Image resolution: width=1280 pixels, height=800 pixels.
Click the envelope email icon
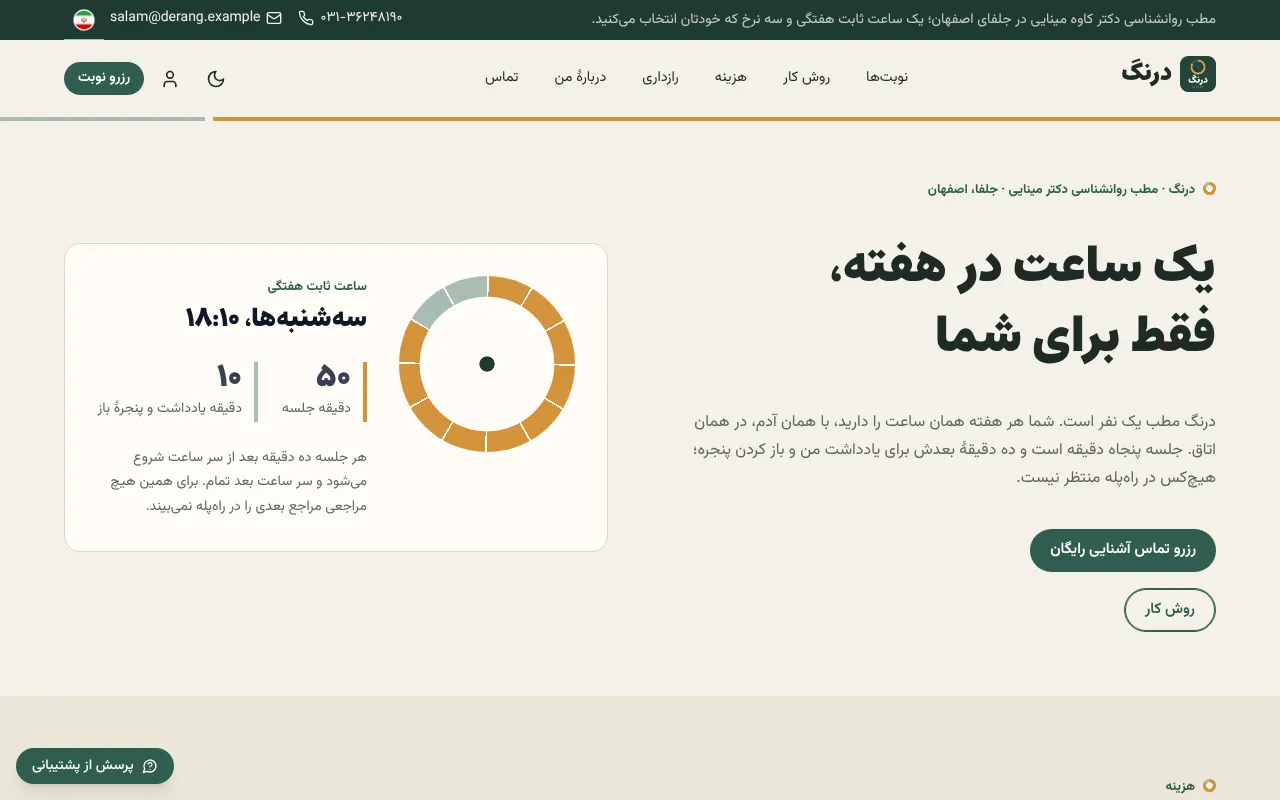coord(274,18)
